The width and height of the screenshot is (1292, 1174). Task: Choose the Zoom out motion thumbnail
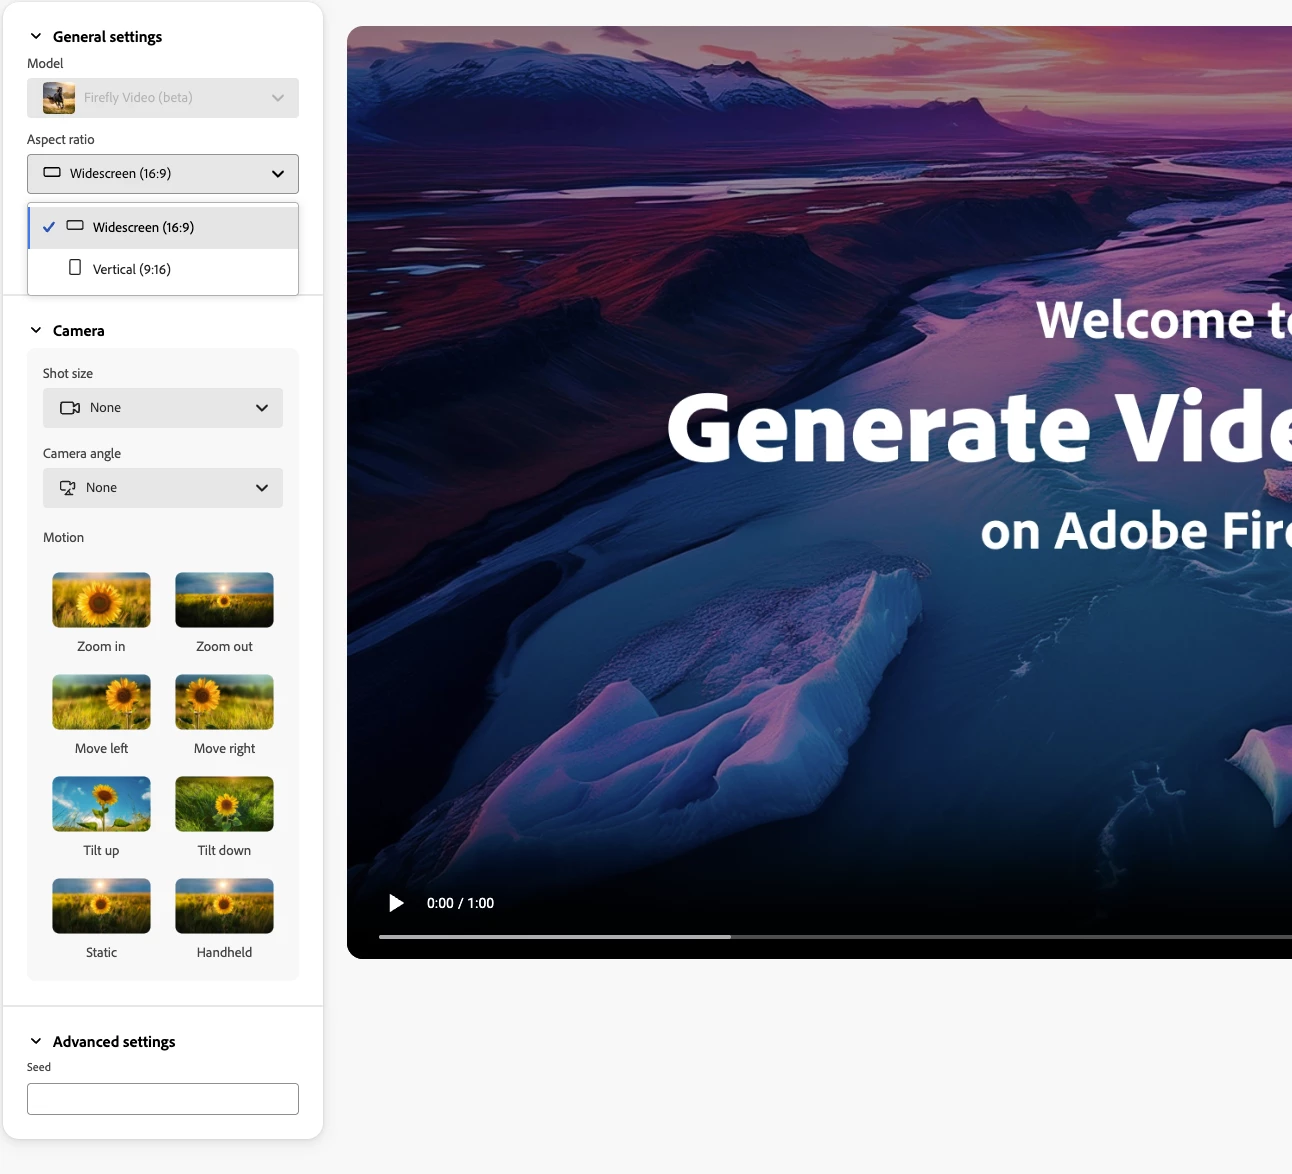(x=224, y=600)
